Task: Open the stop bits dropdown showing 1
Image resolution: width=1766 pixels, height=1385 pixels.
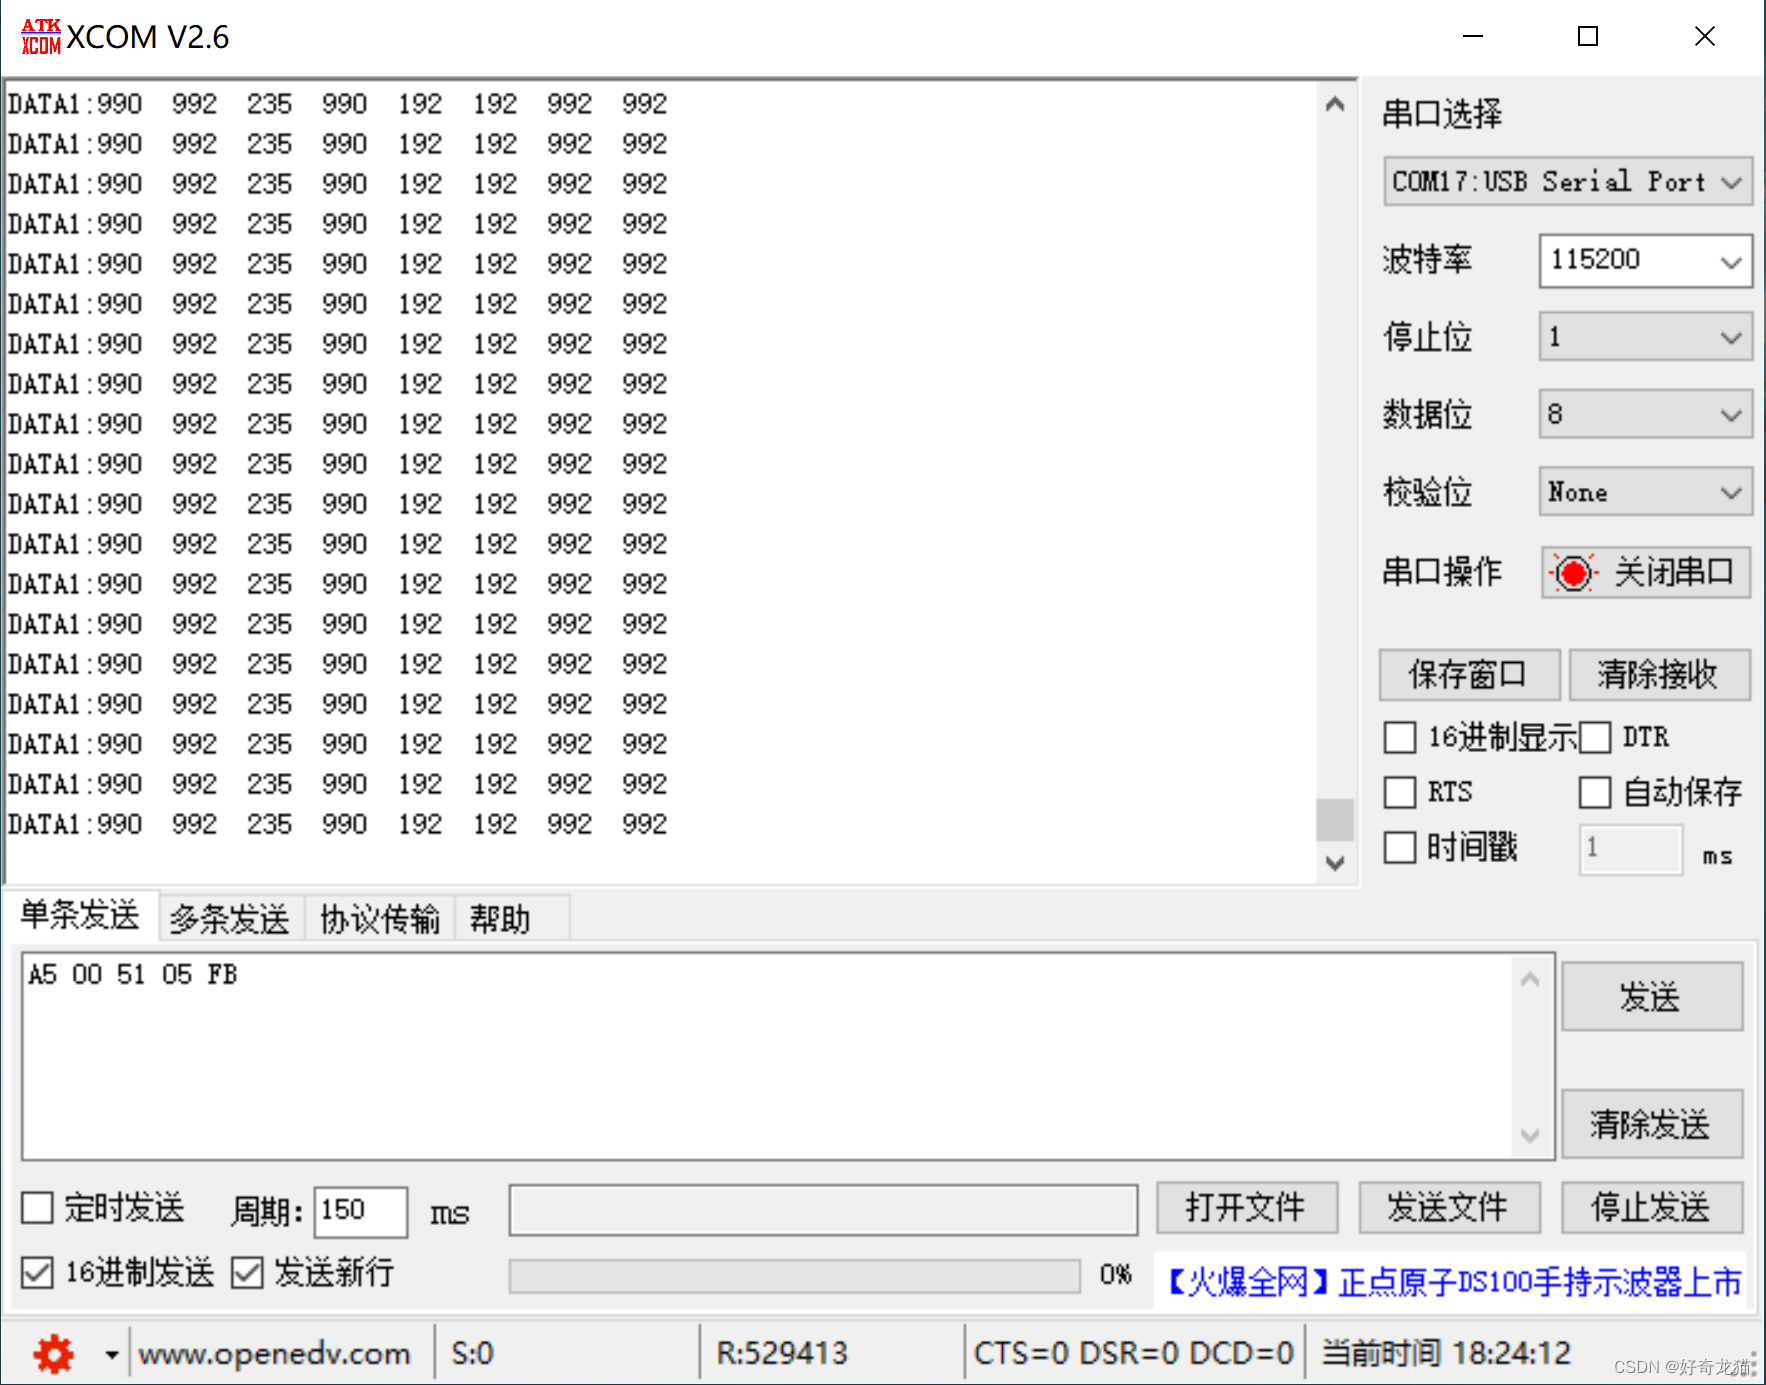Action: click(1646, 337)
